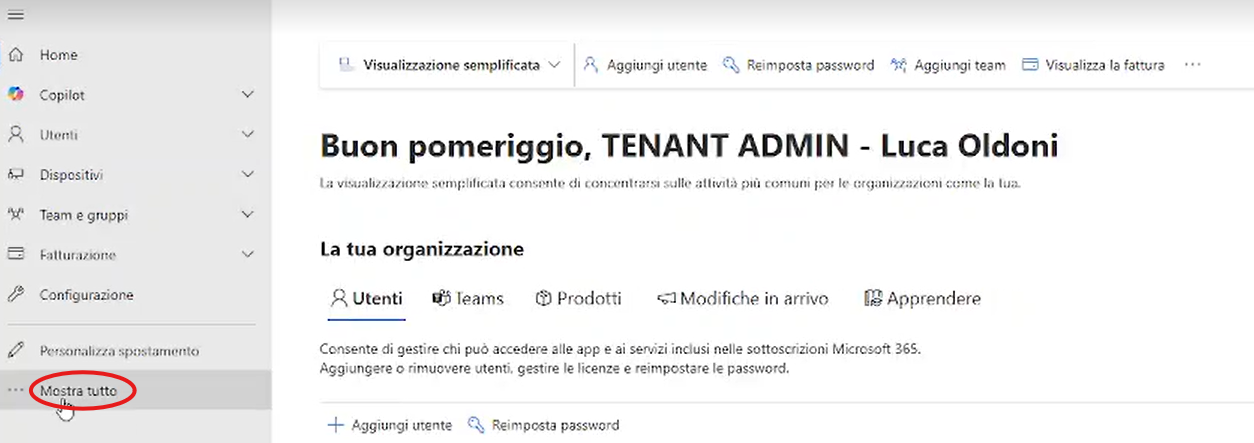1254x443 pixels.
Task: Expand the Utenti section chevron
Action: 248,135
